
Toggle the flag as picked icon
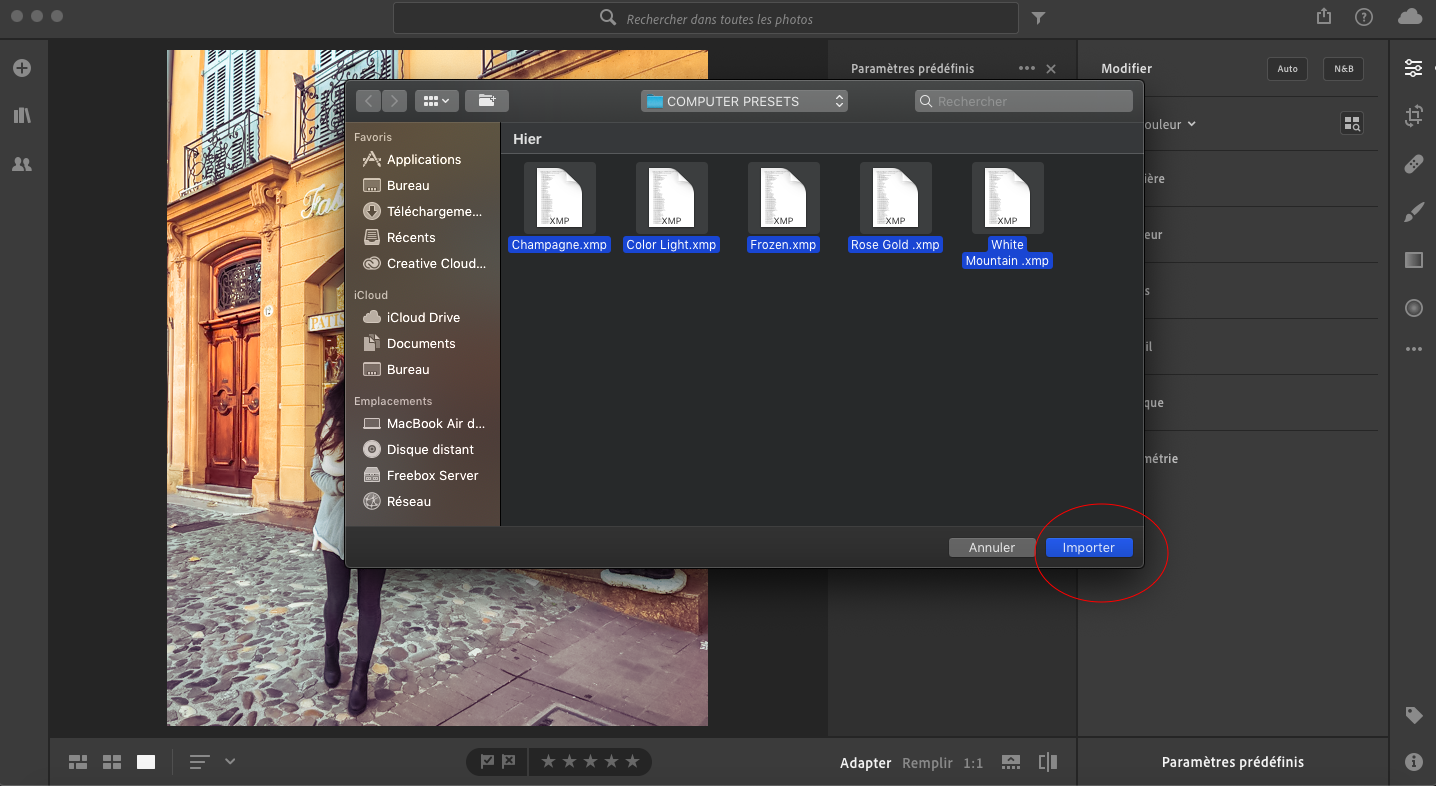487,762
